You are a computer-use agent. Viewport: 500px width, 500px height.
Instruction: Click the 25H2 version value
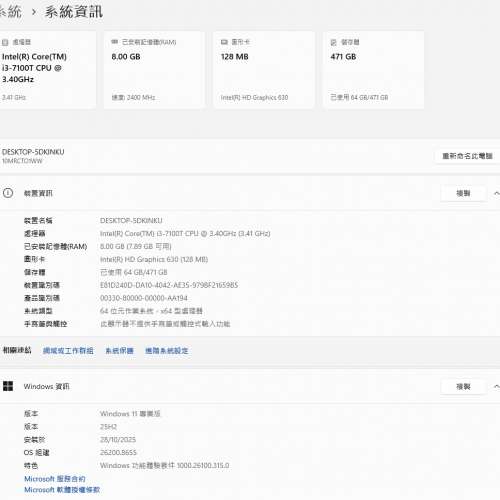pyautogui.click(x=108, y=427)
